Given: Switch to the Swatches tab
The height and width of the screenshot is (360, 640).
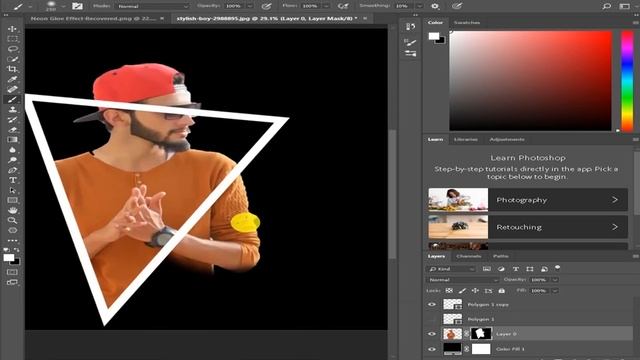Looking at the screenshot, I should pyautogui.click(x=467, y=22).
